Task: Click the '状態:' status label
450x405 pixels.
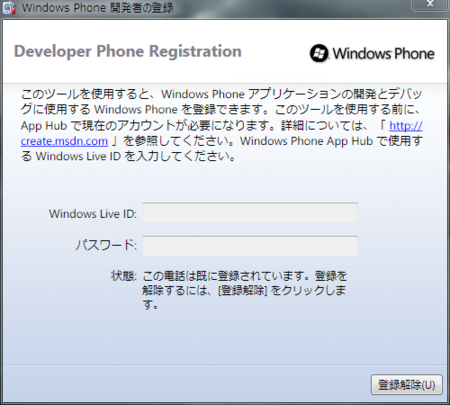Action: pyautogui.click(x=124, y=276)
